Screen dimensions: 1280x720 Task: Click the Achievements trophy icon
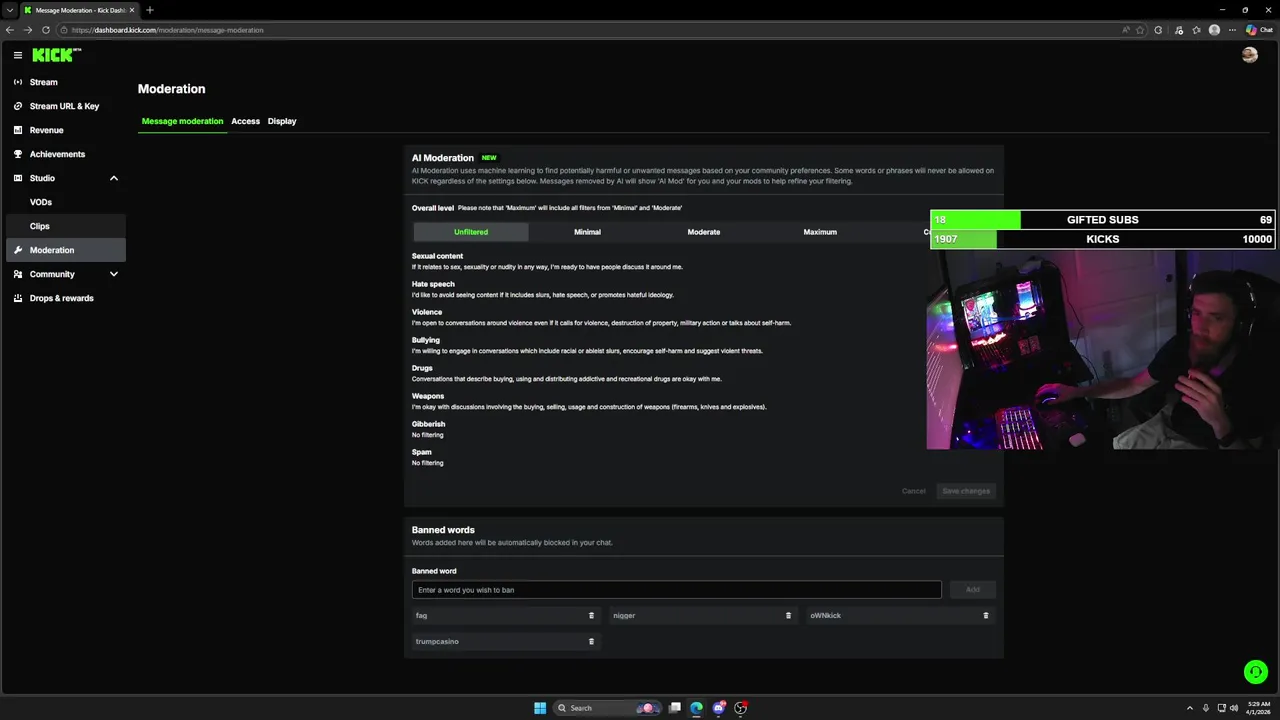point(18,154)
